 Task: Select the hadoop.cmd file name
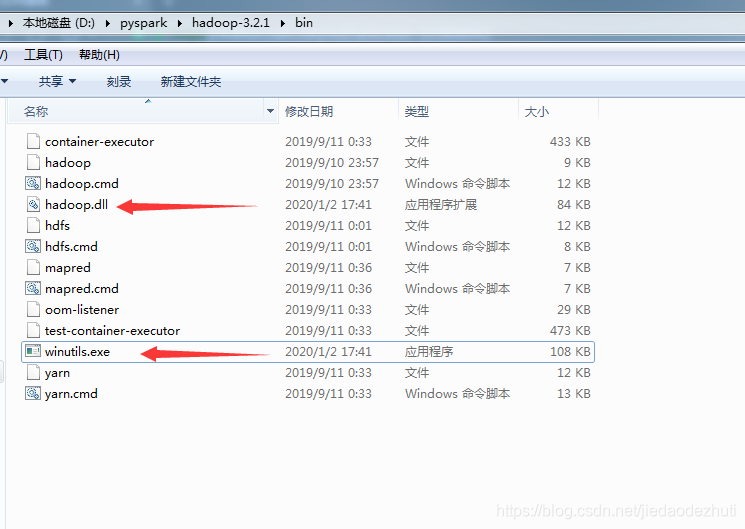point(82,183)
